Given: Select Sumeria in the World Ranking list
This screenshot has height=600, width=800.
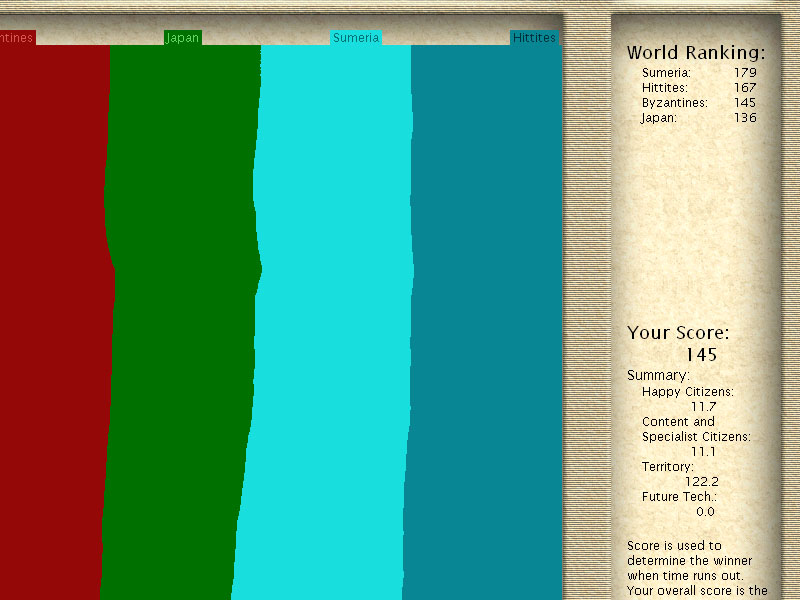Looking at the screenshot, I should (666, 73).
